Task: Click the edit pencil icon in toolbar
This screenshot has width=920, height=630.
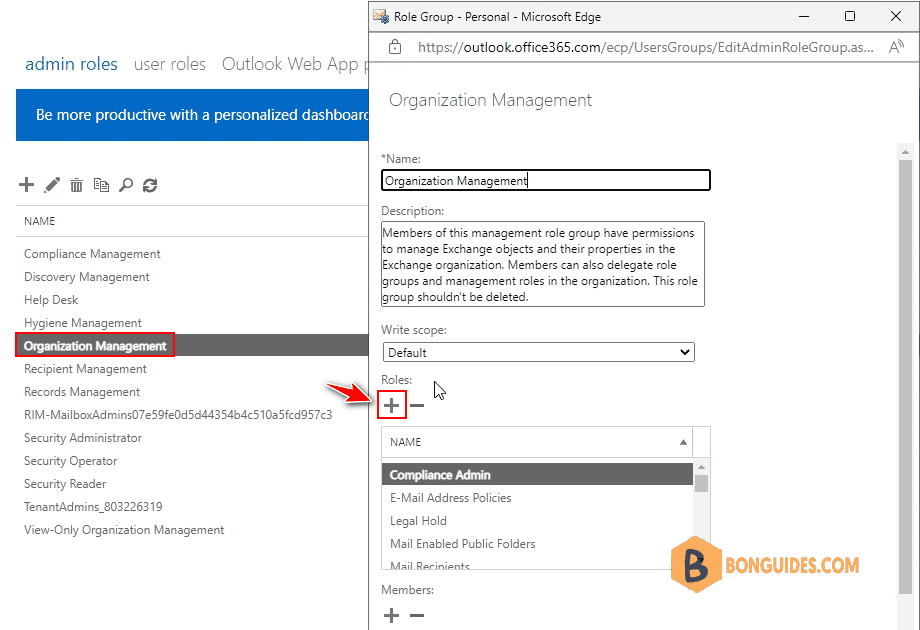Action: (52, 185)
